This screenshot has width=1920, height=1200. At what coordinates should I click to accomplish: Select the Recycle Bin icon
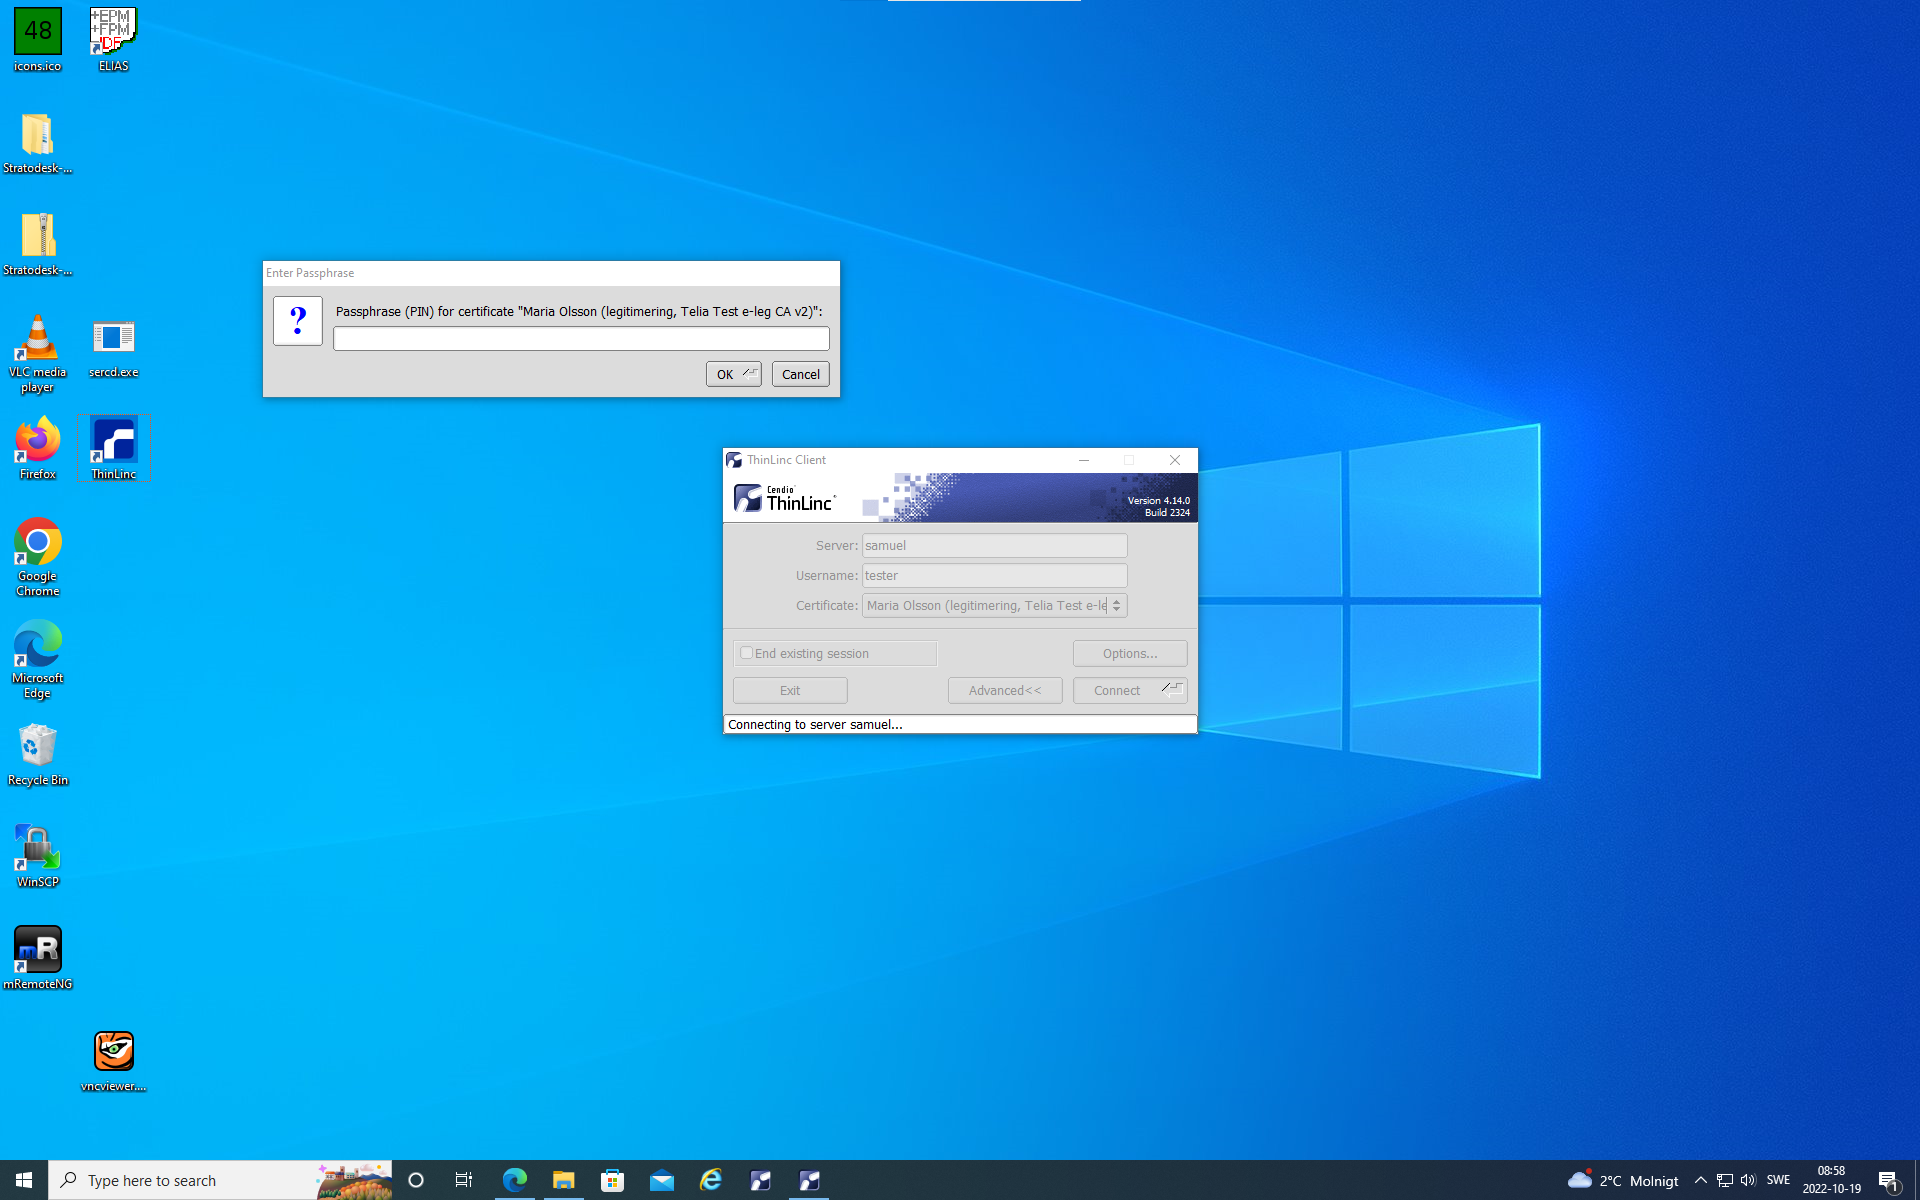tap(38, 755)
